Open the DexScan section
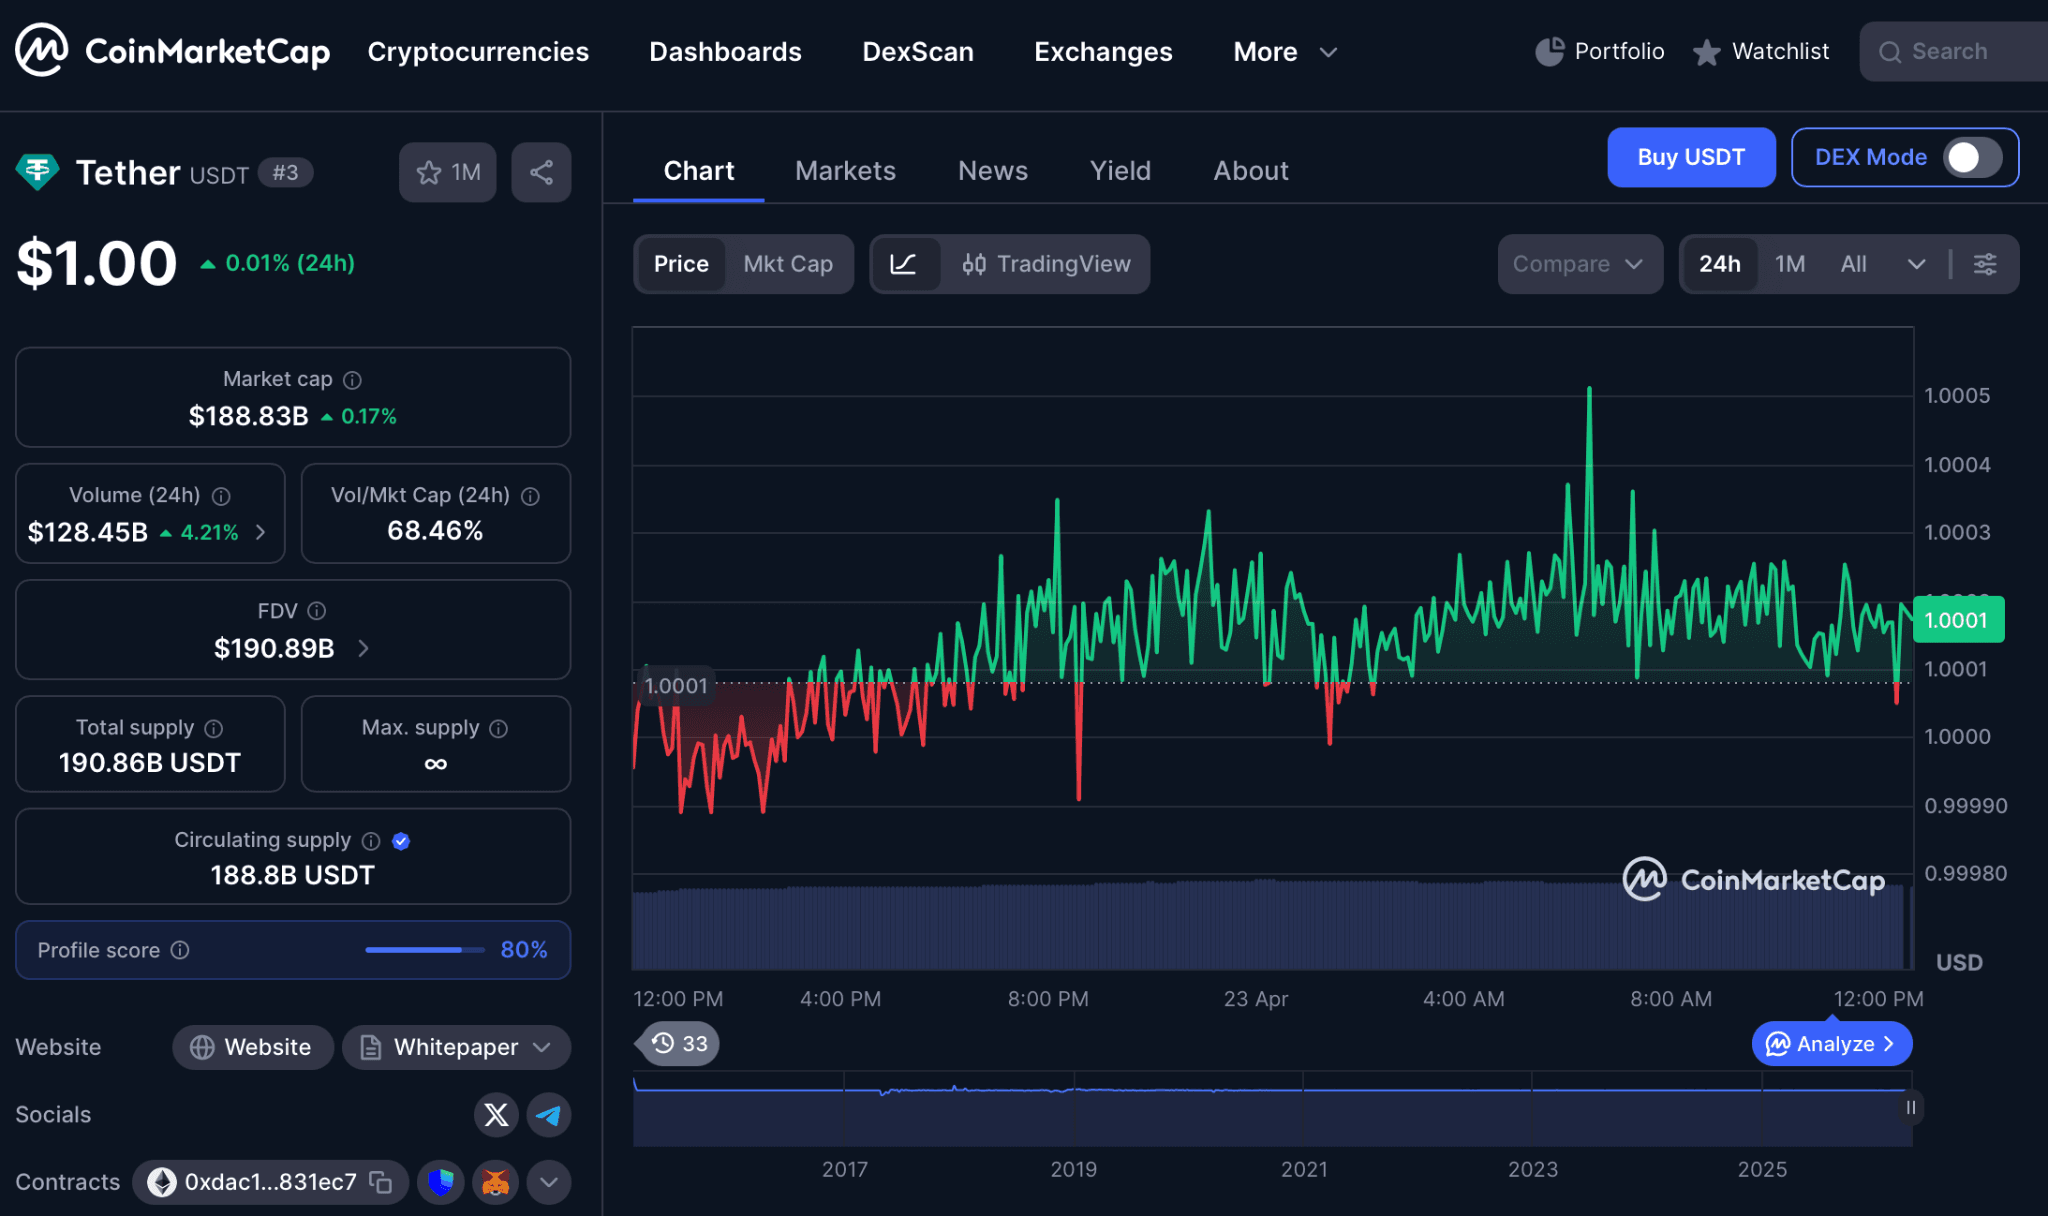The width and height of the screenshot is (2048, 1216). 917,51
